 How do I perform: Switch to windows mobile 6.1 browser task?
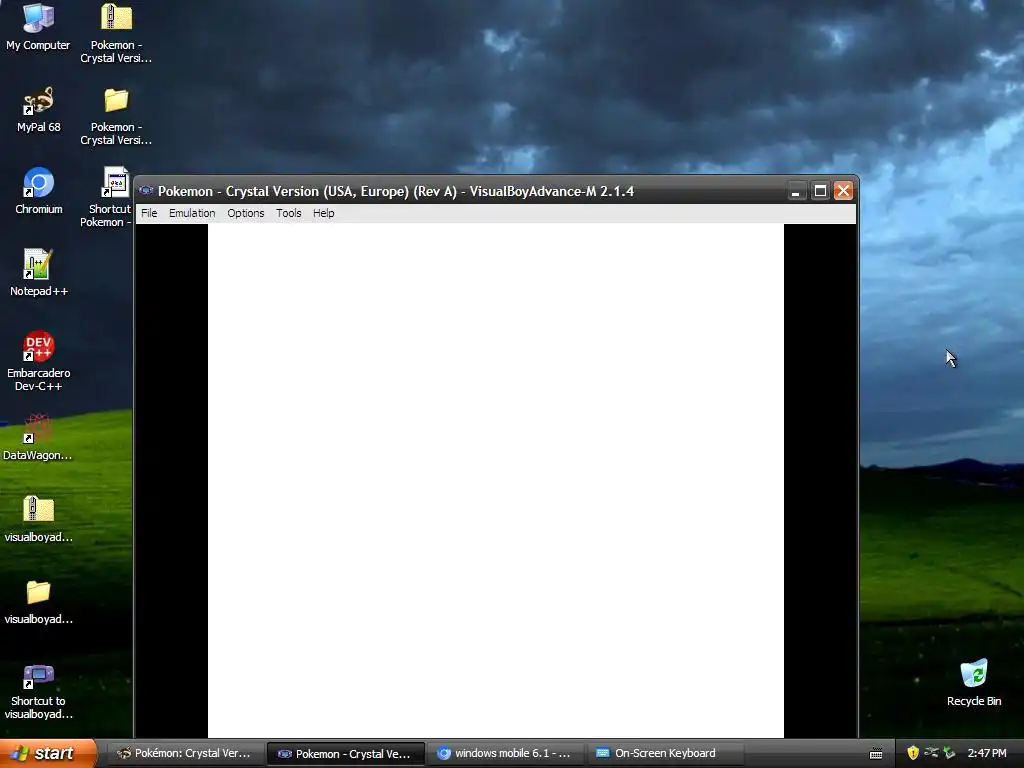coord(505,753)
